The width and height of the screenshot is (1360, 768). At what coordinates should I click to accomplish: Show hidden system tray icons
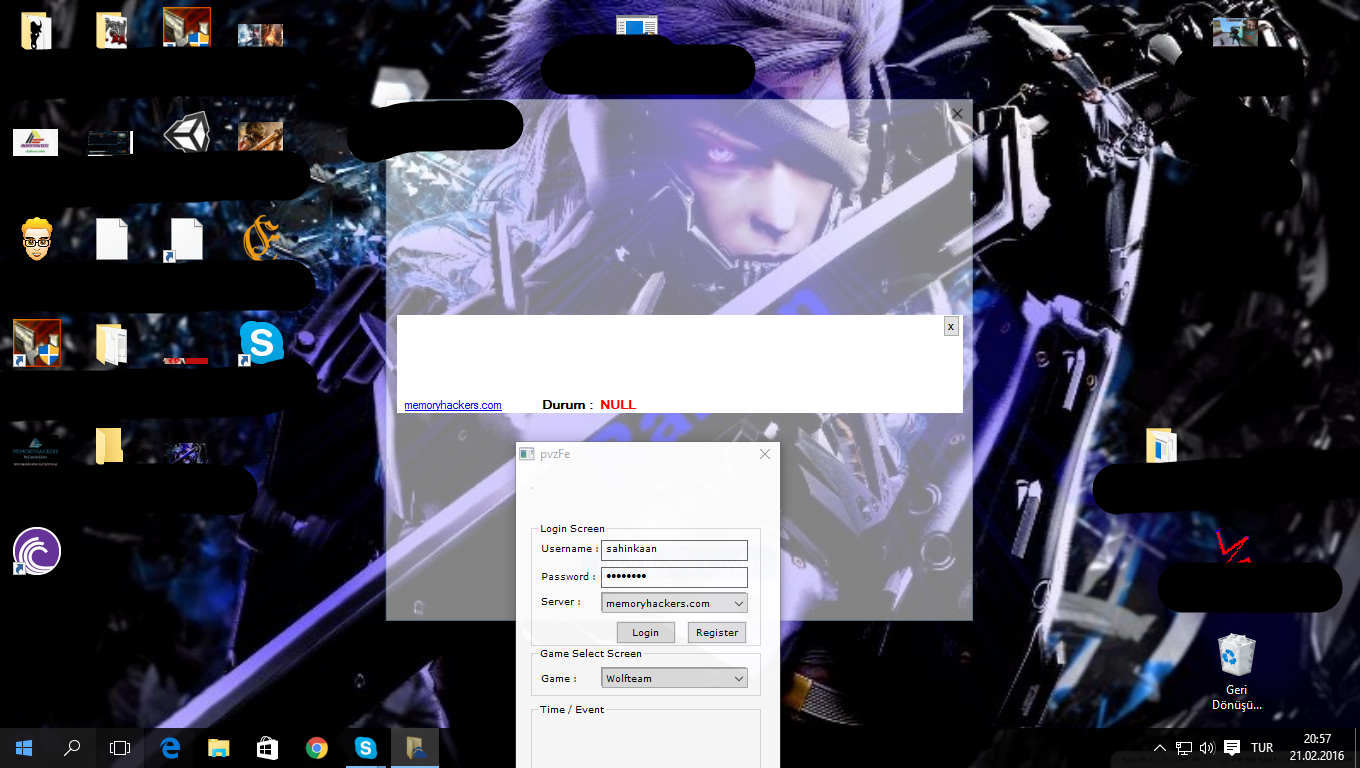click(1160, 748)
